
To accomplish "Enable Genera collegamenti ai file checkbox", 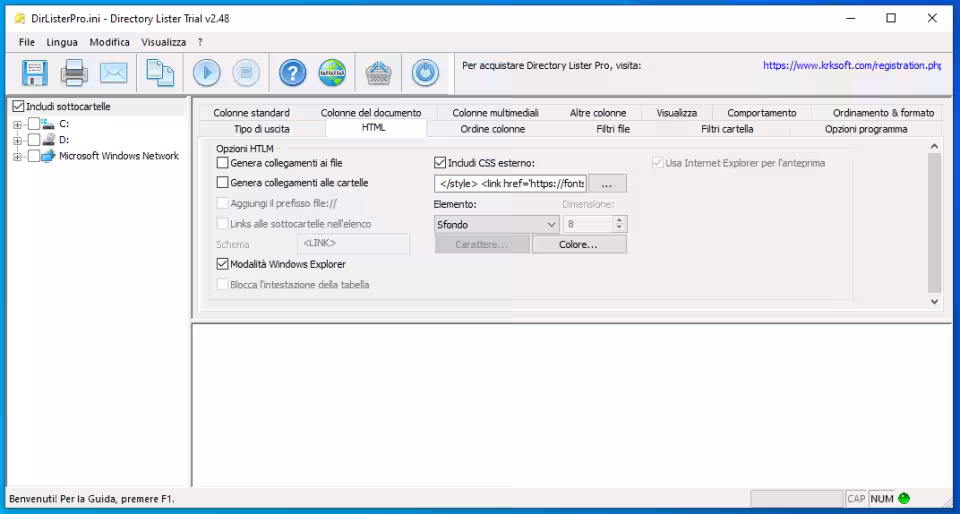I will point(223,162).
